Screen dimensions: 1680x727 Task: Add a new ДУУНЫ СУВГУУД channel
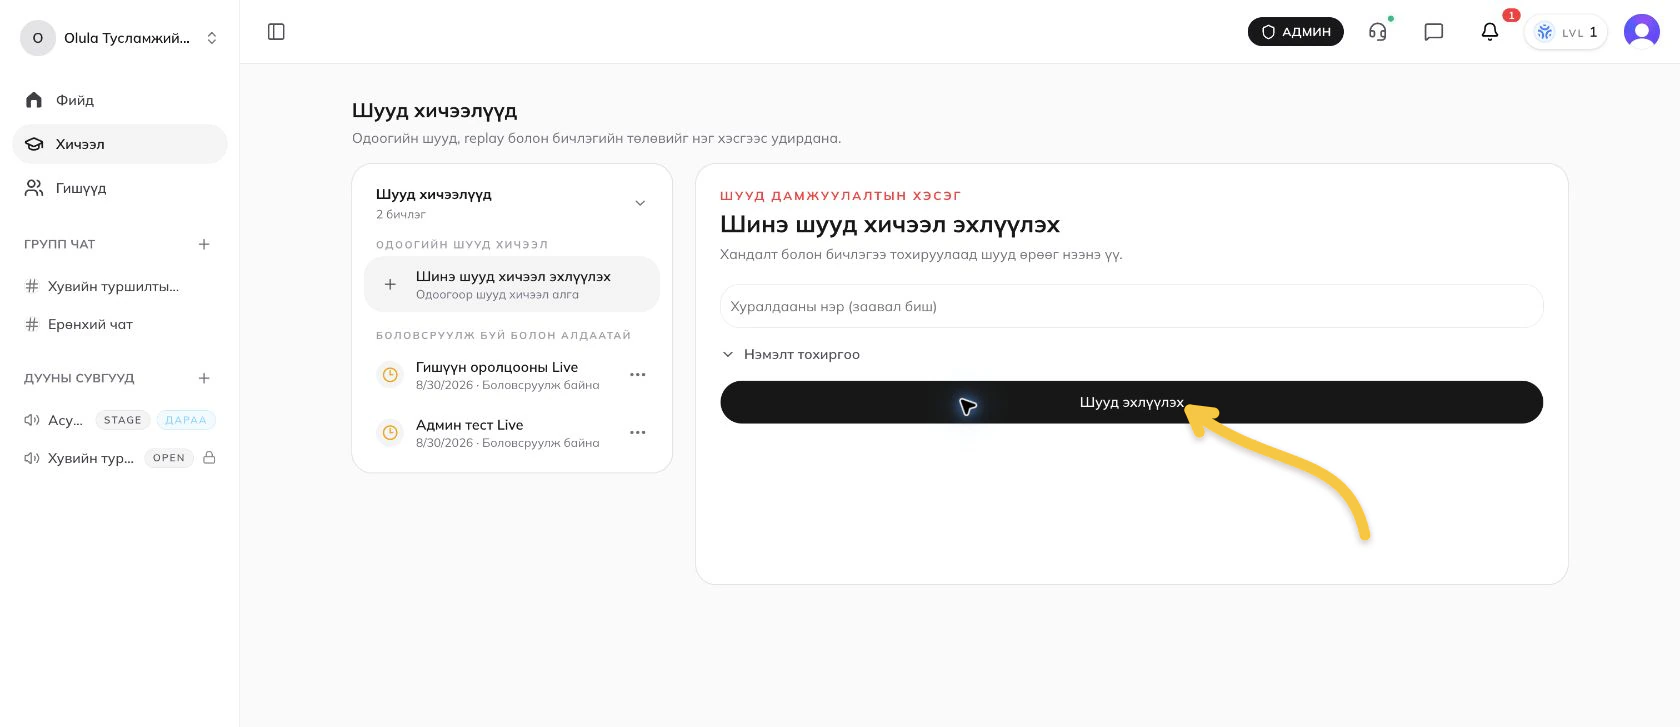pyautogui.click(x=204, y=378)
